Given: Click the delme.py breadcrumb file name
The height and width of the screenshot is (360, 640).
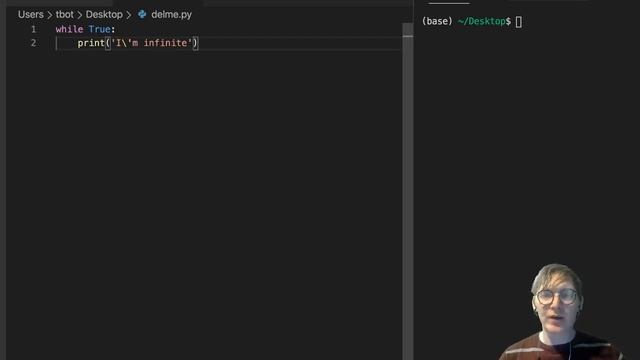Looking at the screenshot, I should tap(171, 15).
